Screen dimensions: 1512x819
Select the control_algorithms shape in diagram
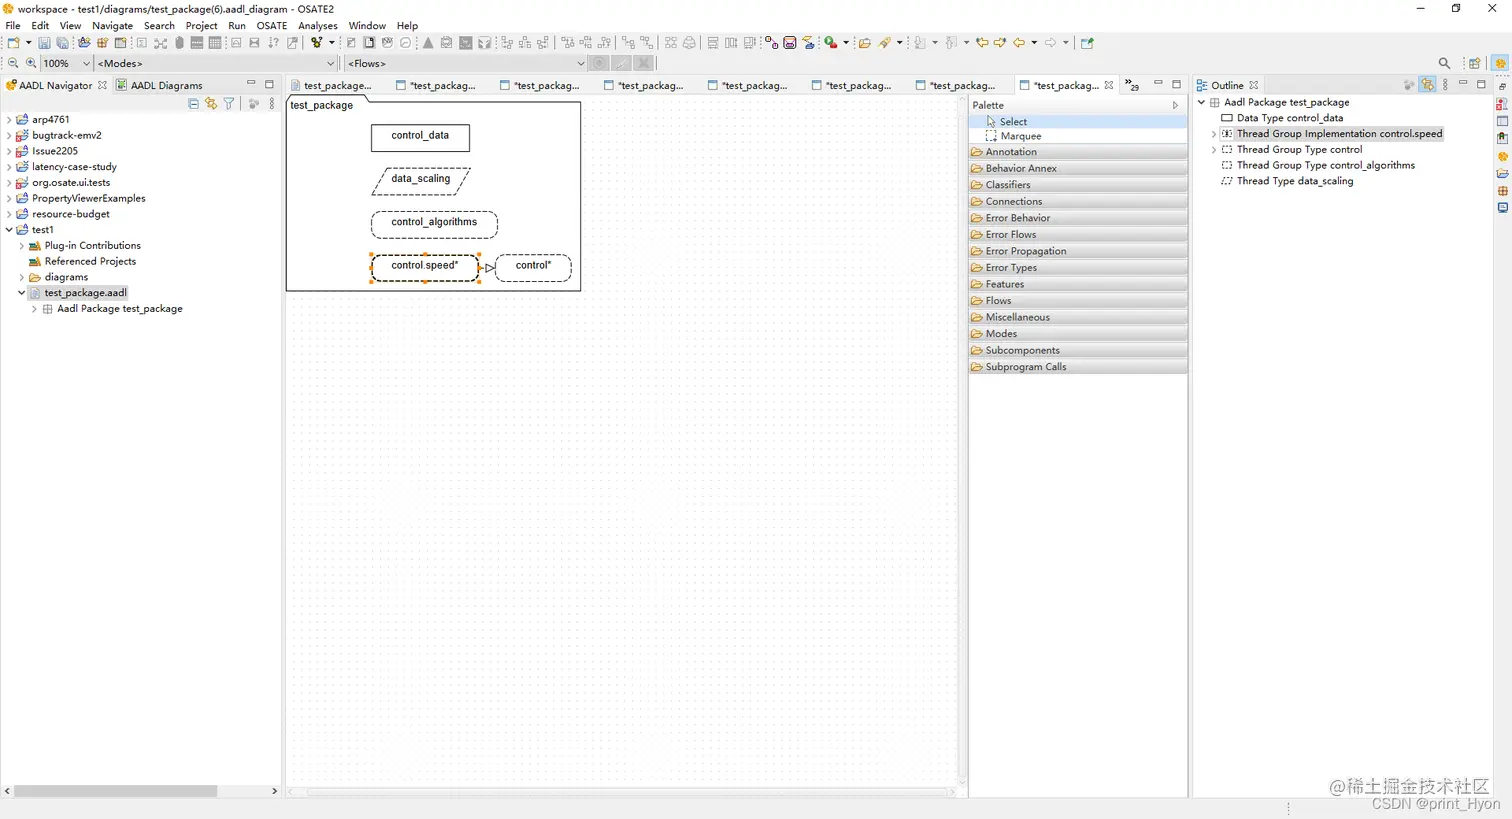pos(434,224)
